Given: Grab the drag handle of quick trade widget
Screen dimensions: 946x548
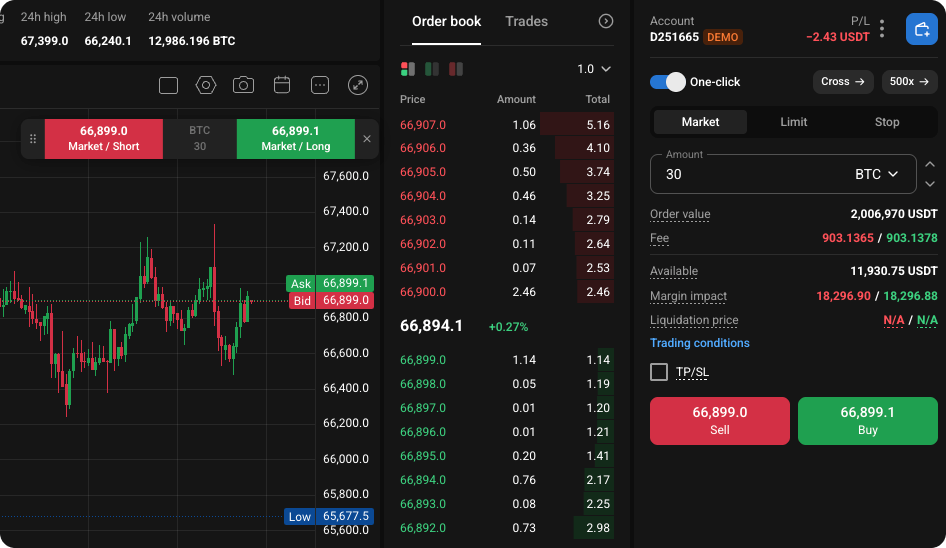Looking at the screenshot, I should (x=33, y=139).
